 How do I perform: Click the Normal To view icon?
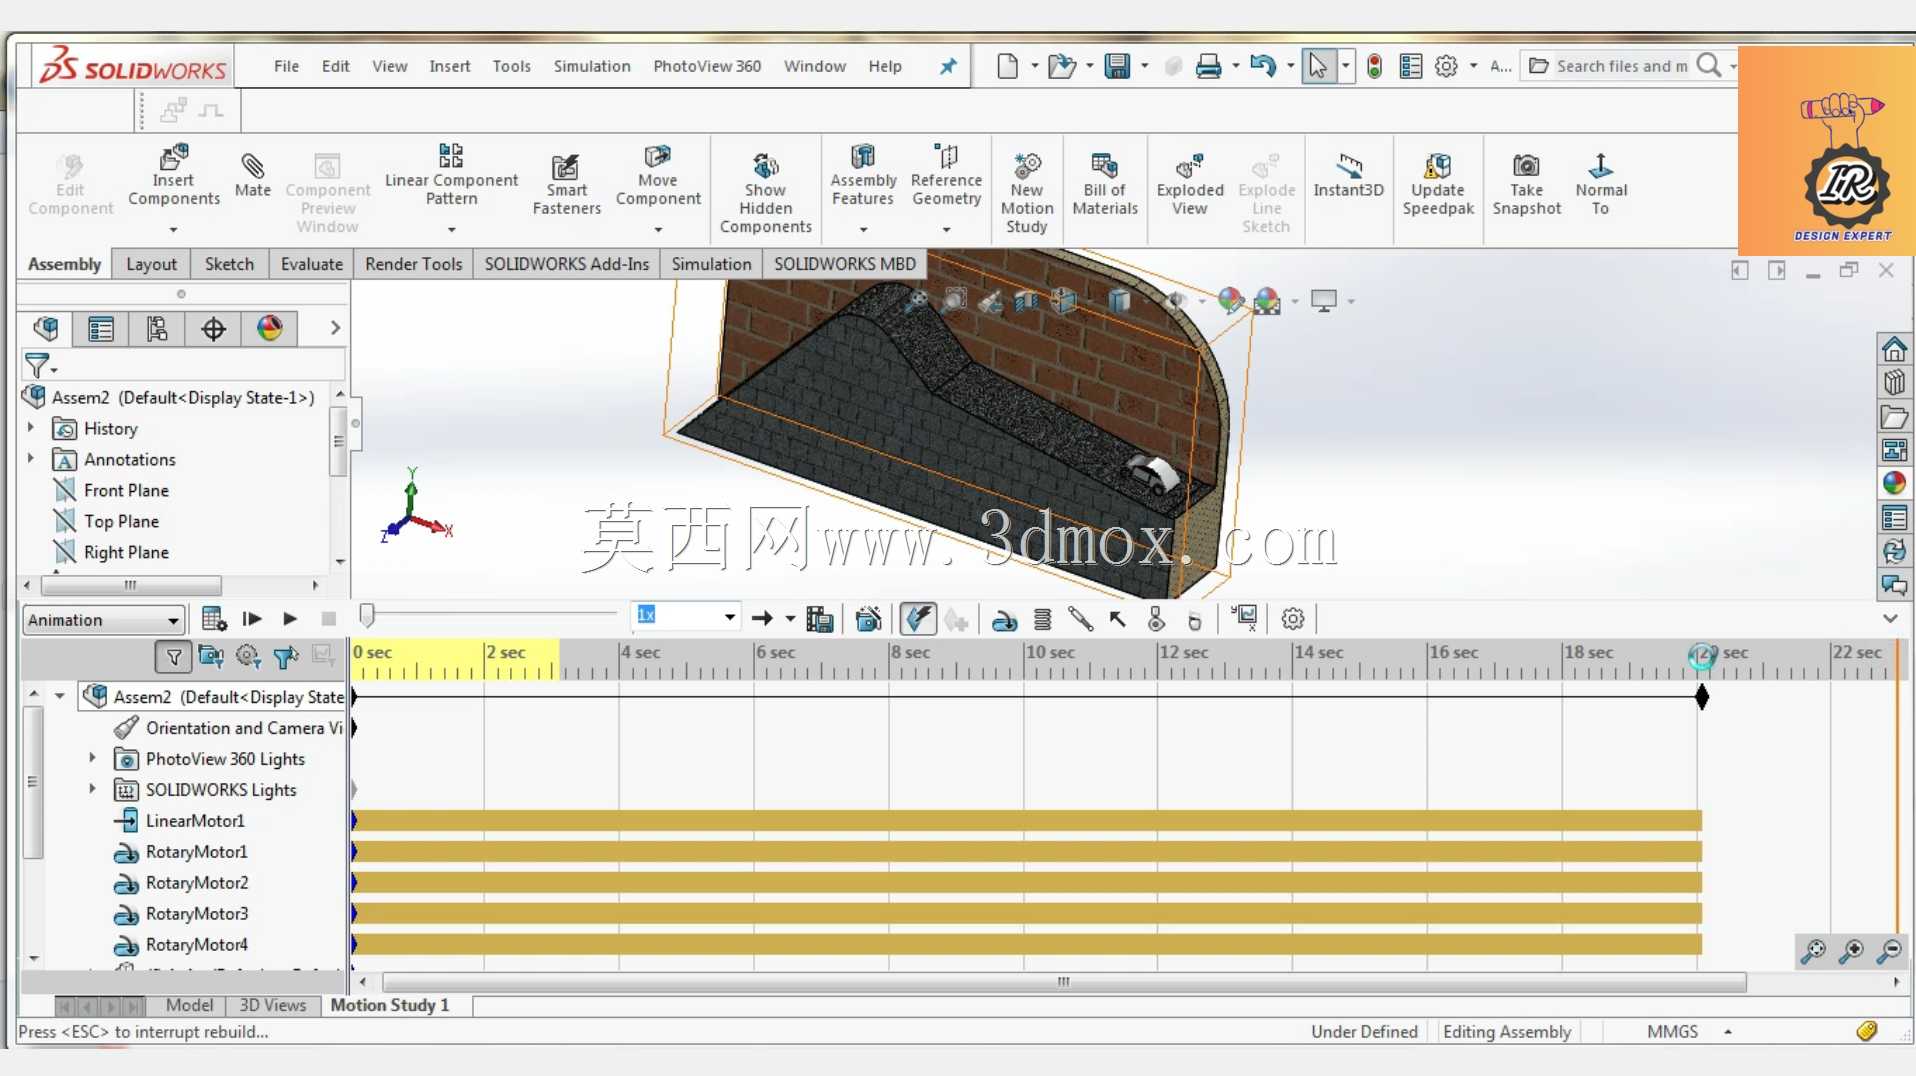pyautogui.click(x=1601, y=185)
